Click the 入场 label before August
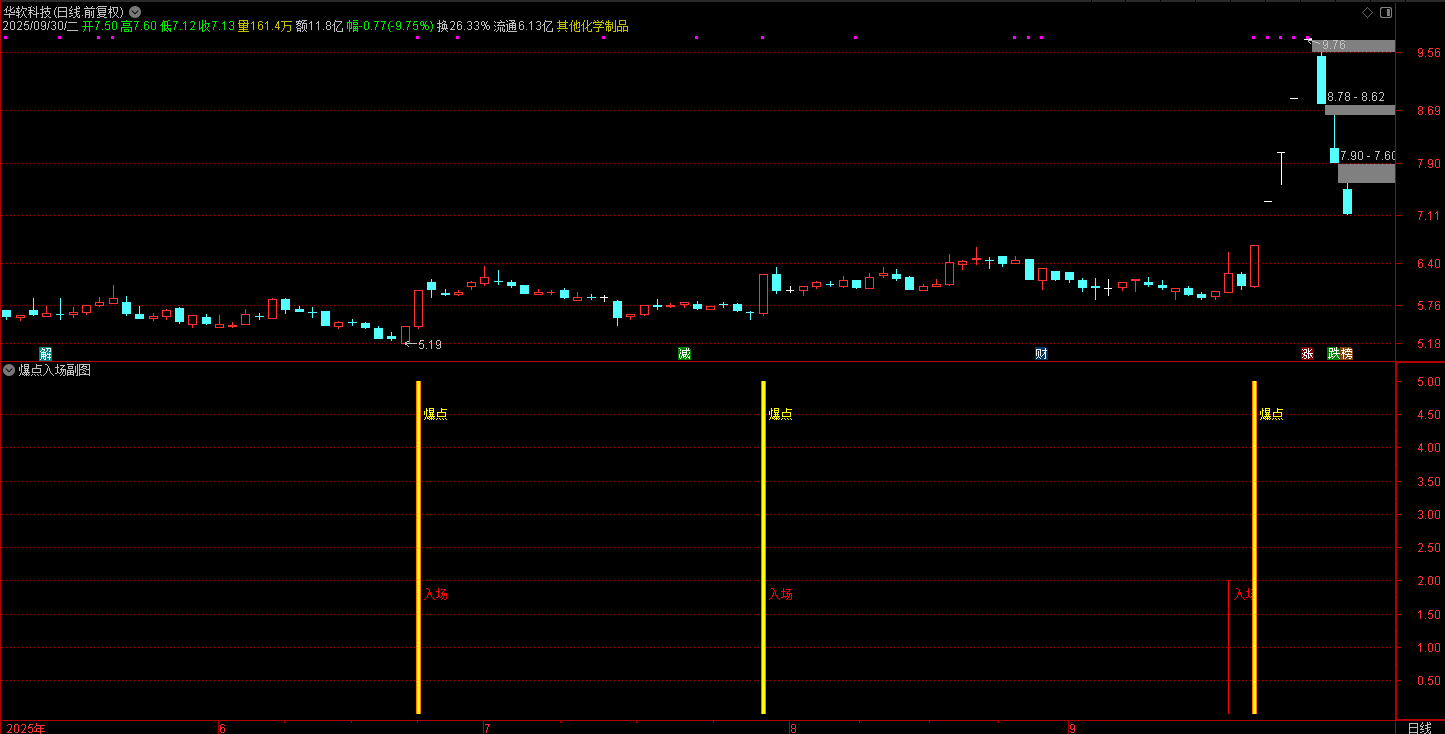This screenshot has height=734, width=1445. [780, 594]
